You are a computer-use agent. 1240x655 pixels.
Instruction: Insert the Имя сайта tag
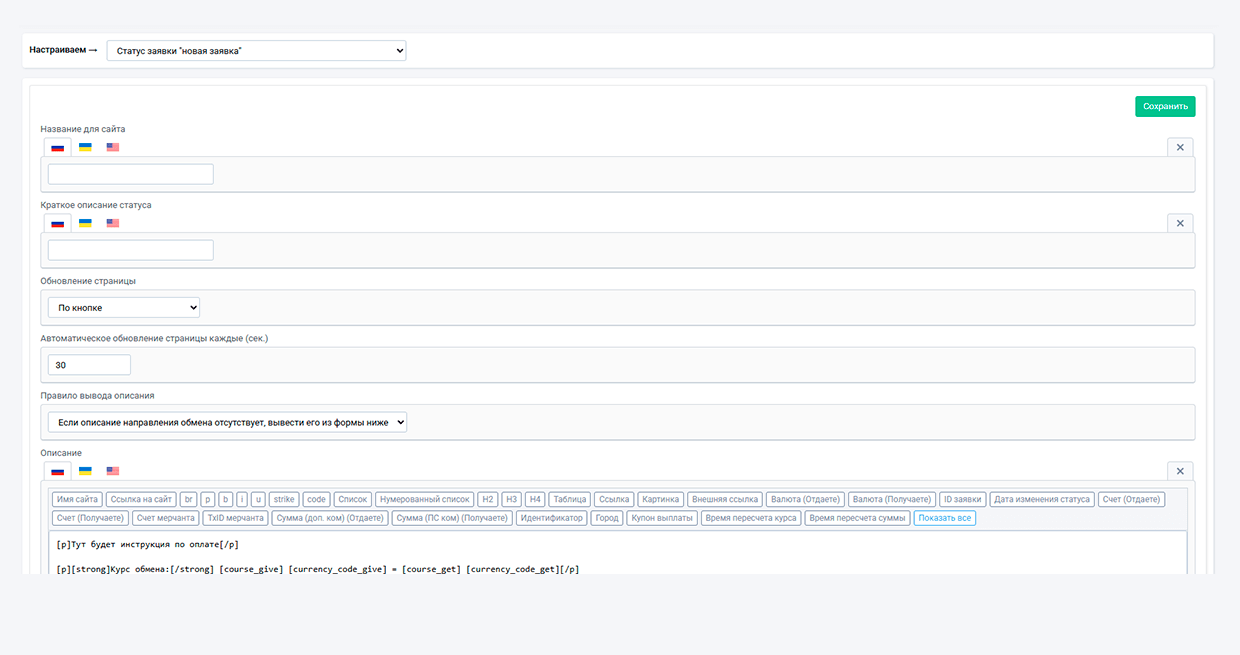click(78, 499)
